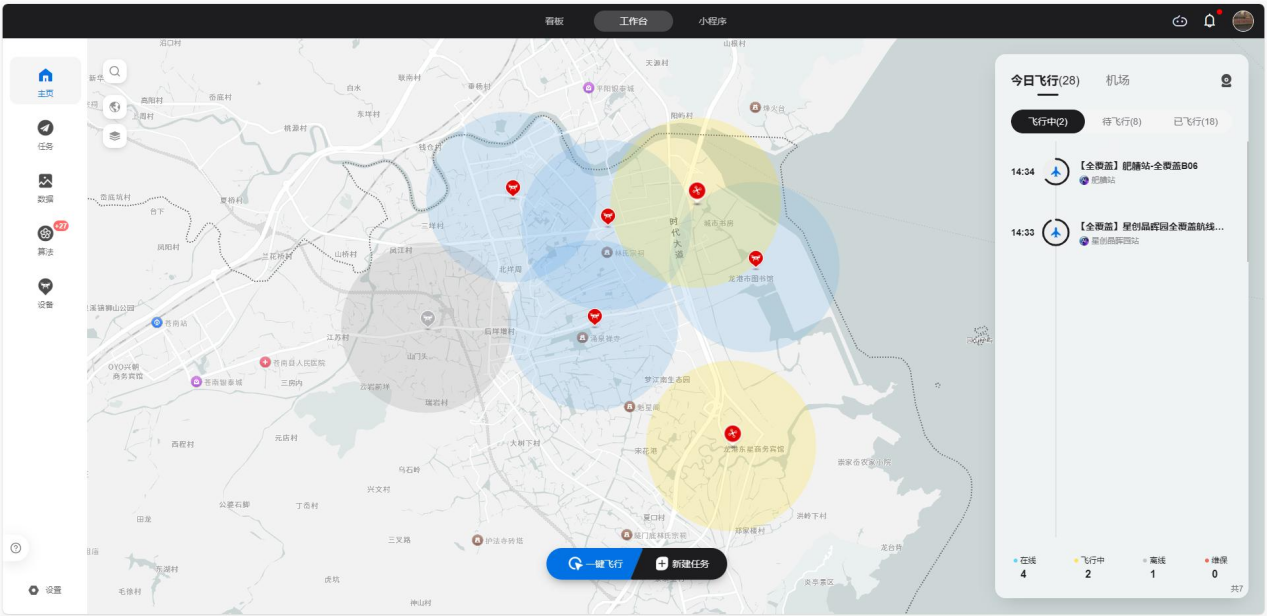This screenshot has height=616, width=1267.
Task: Expand the map layers stack button
Action: [x=115, y=136]
